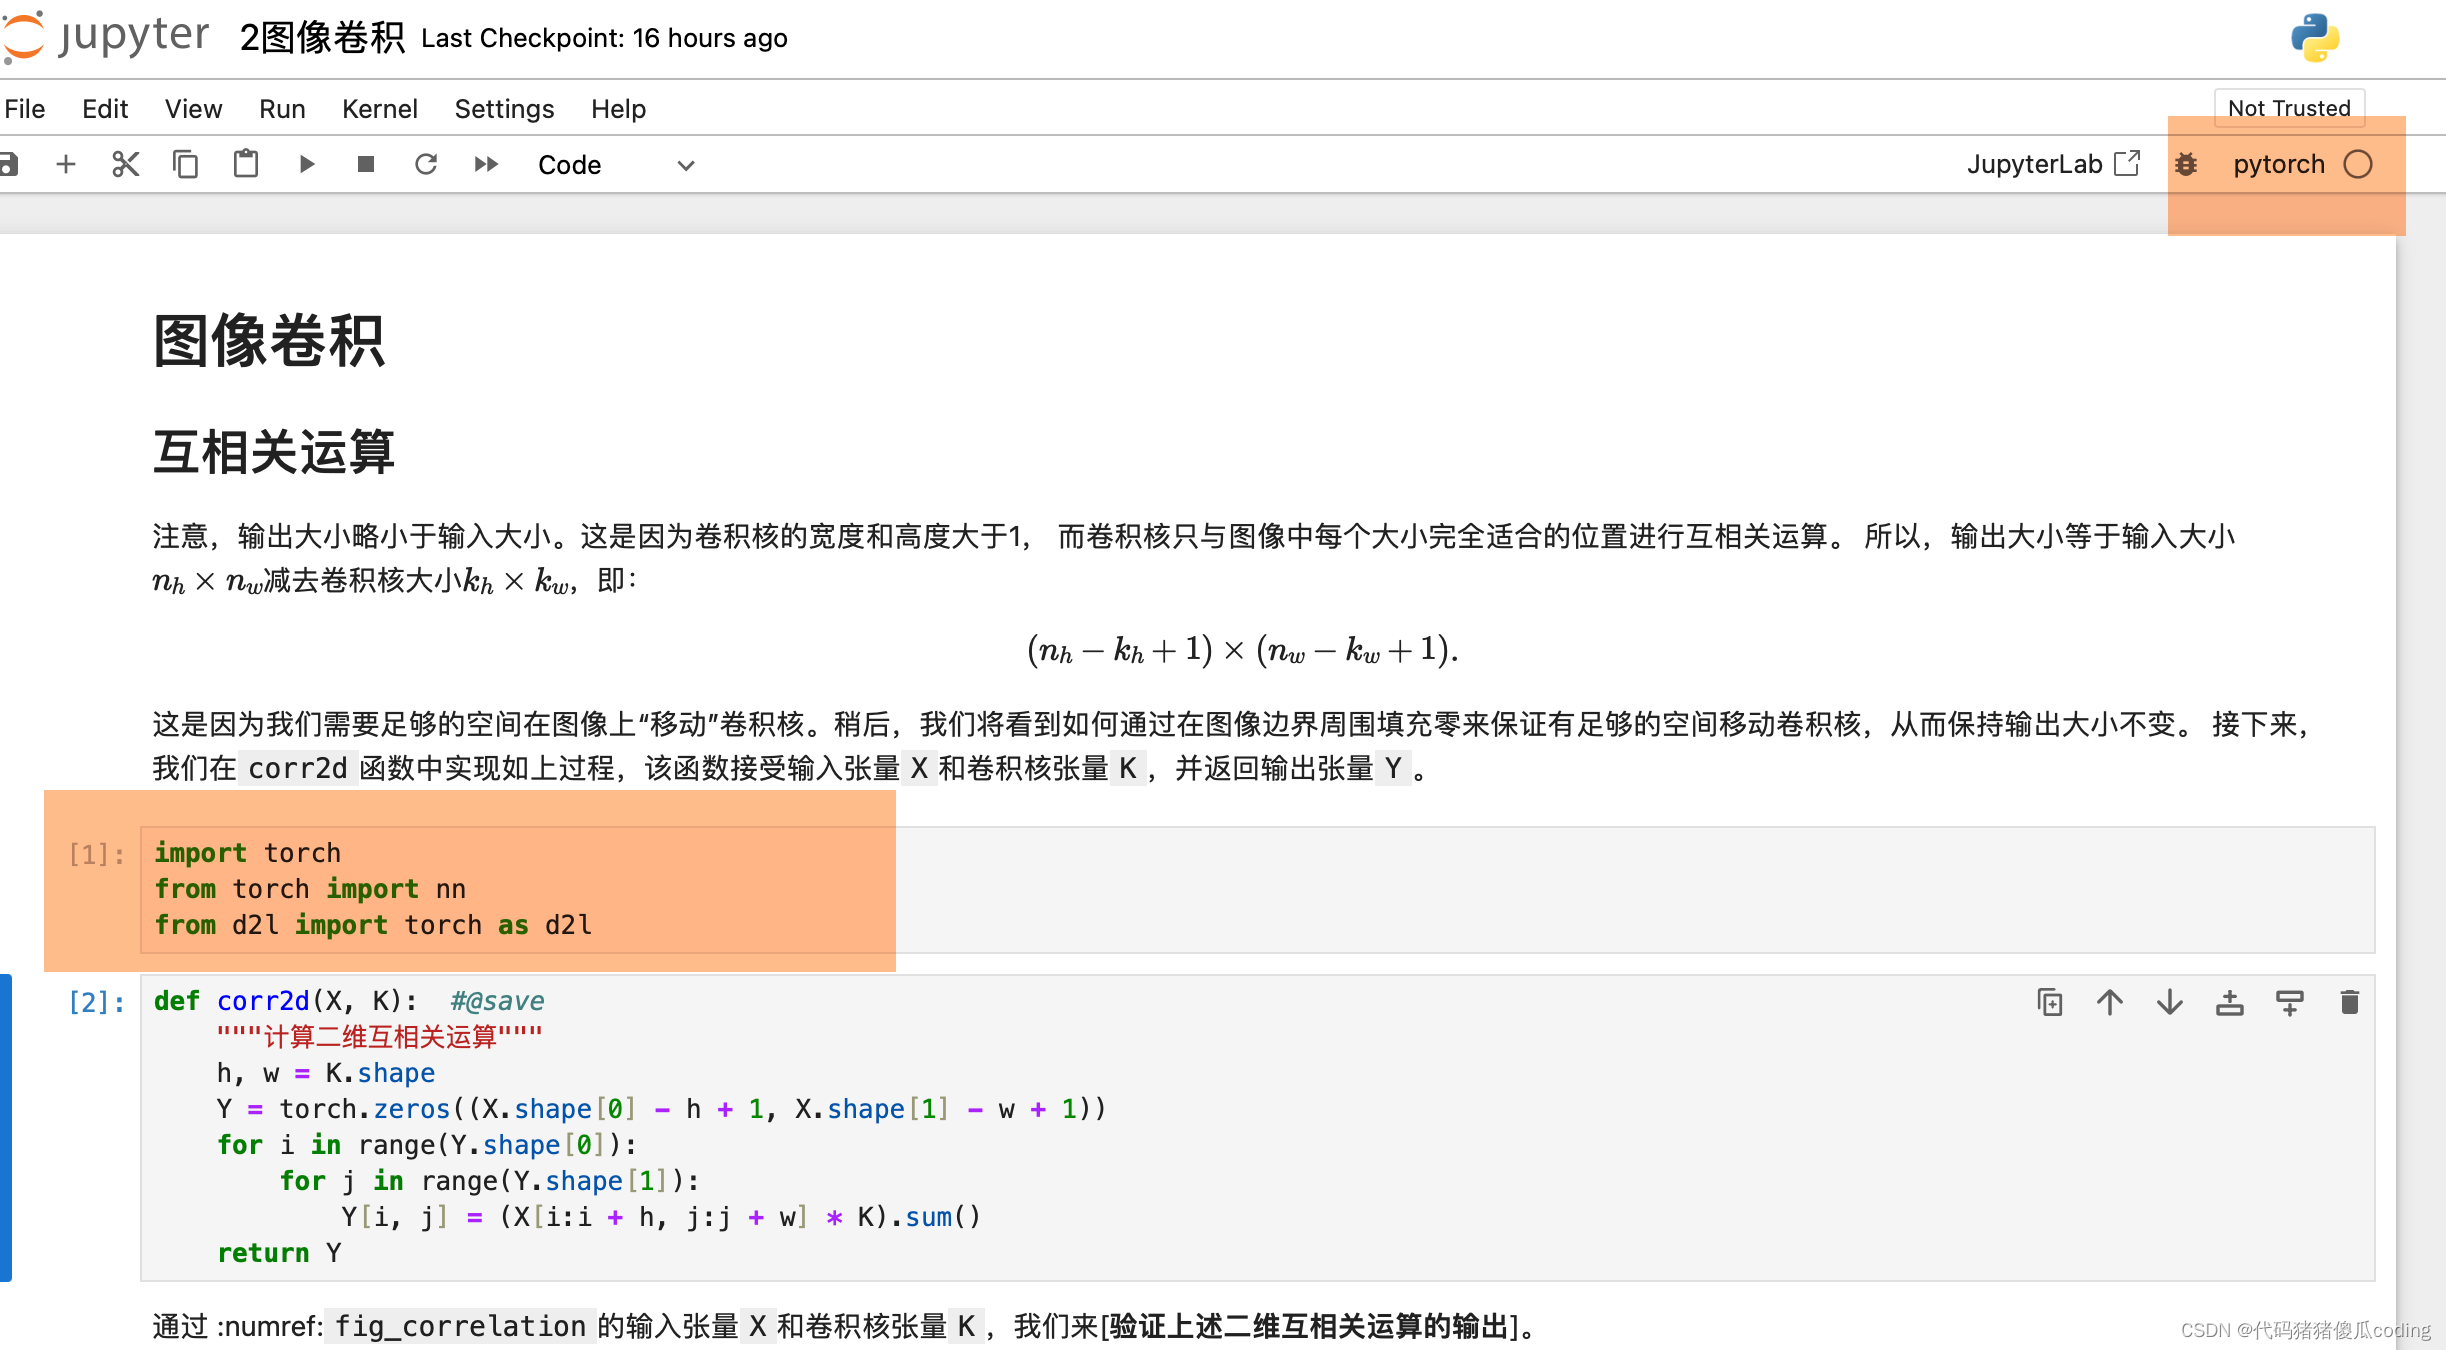
Task: Open the cell type dropdown showing Code
Action: pos(616,165)
